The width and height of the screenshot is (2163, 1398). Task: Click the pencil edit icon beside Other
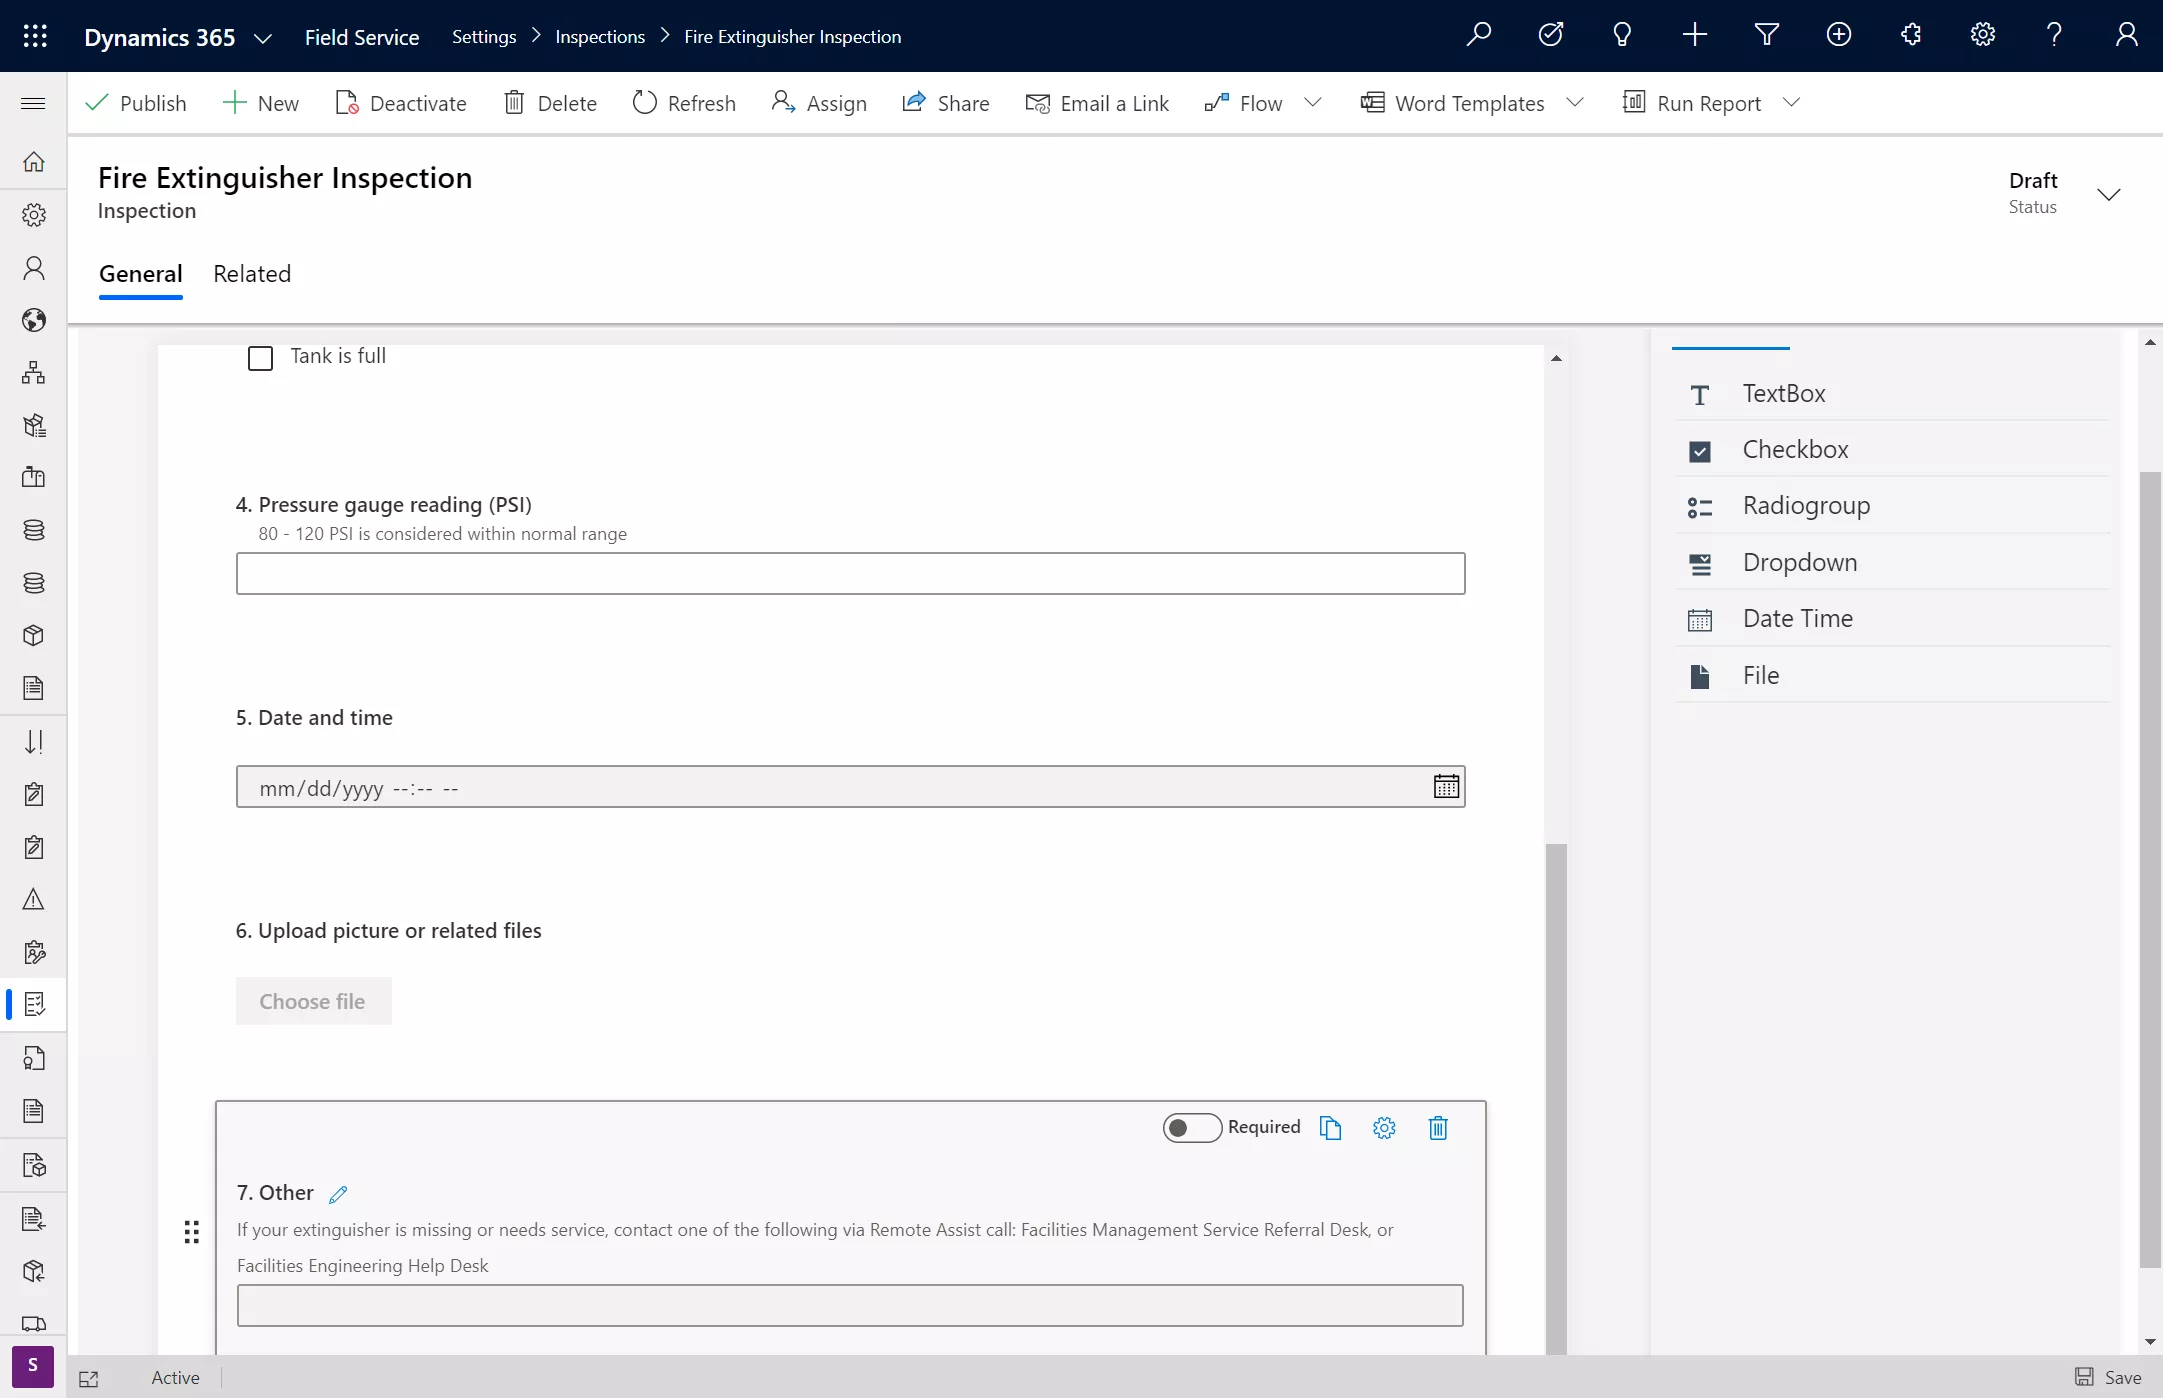coord(338,1194)
